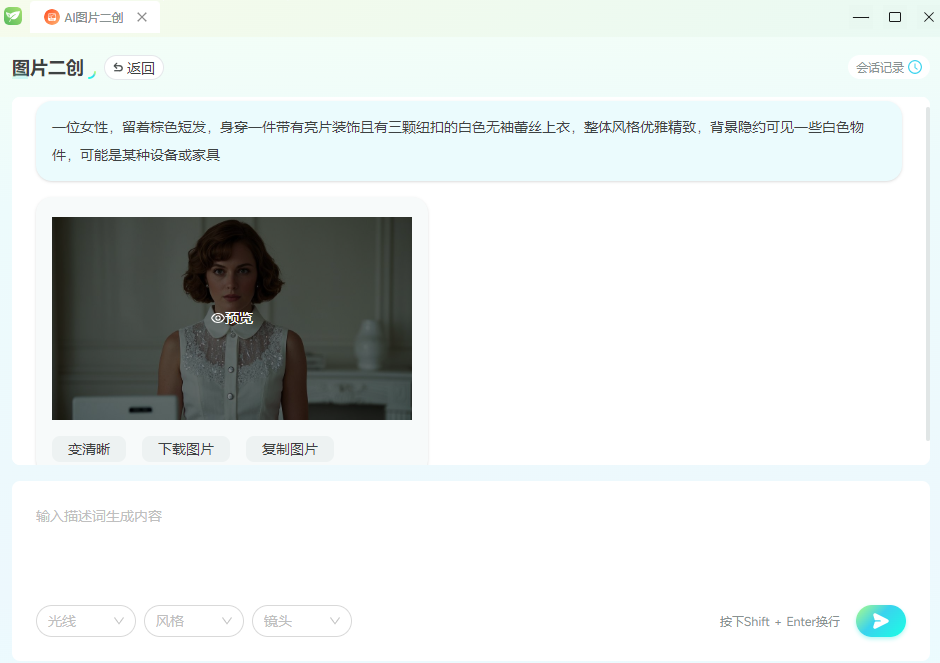
Task: Maximize the application window
Action: point(894,17)
